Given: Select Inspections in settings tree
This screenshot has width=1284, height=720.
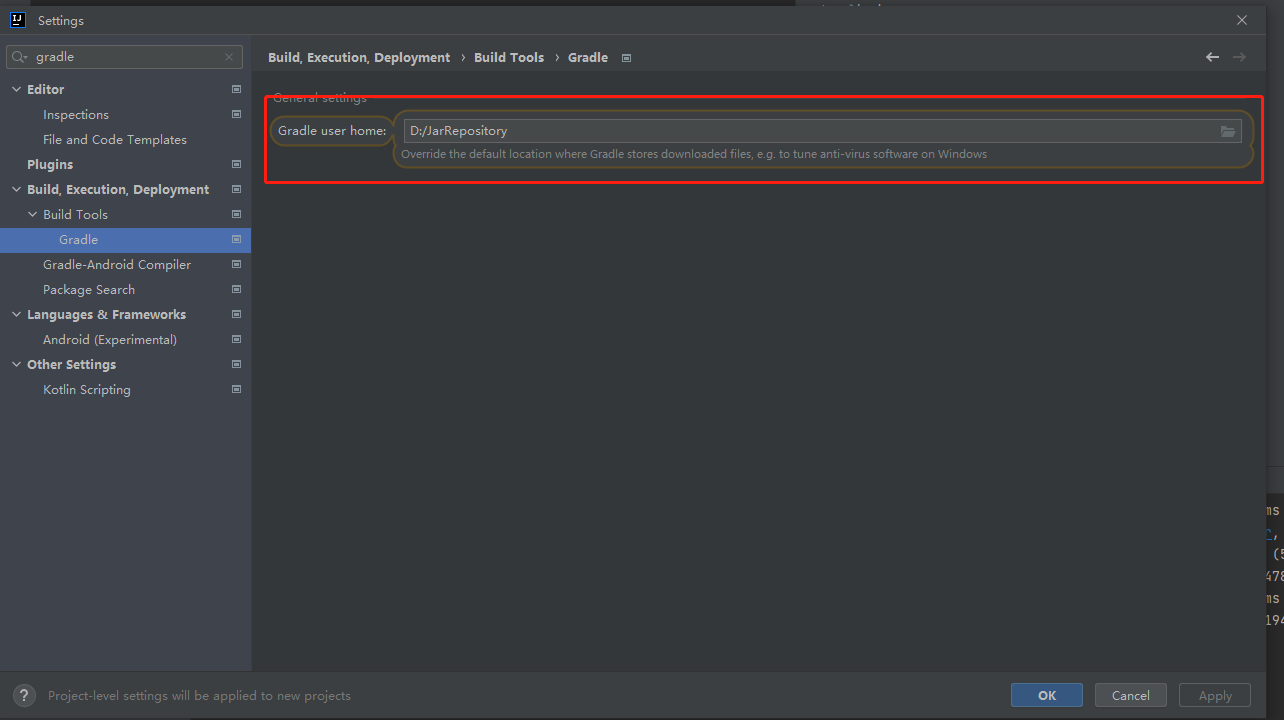Looking at the screenshot, I should coord(76,114).
